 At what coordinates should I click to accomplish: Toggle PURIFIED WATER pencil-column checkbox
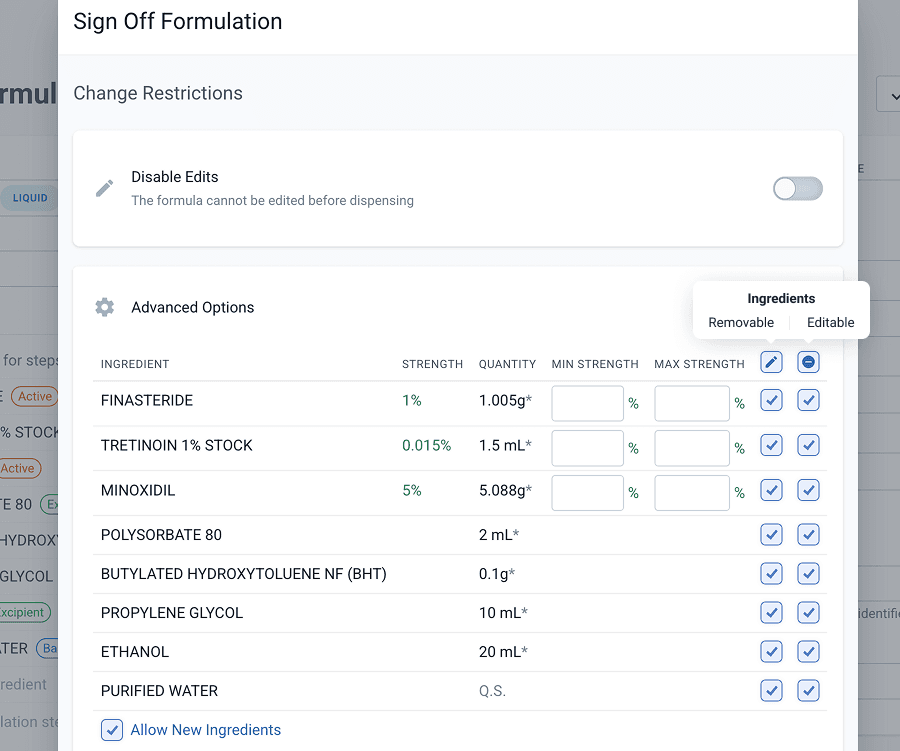pos(771,691)
